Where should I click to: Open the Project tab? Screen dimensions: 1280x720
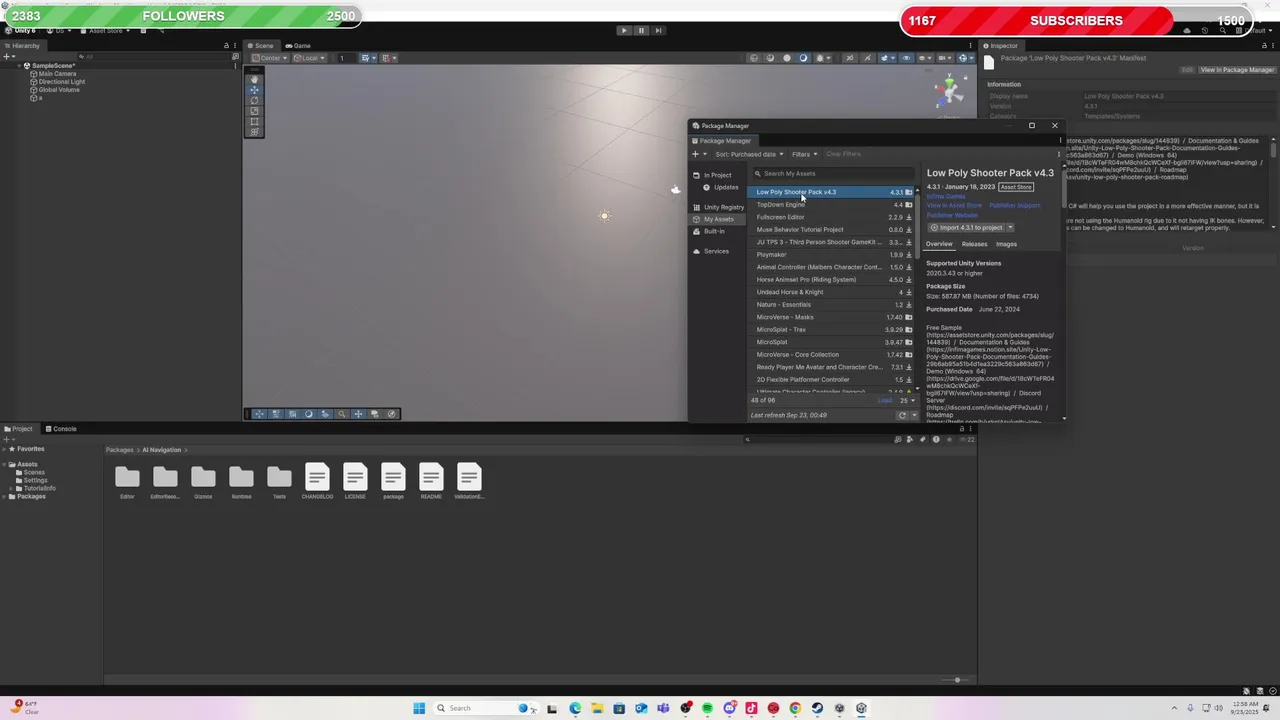18,429
